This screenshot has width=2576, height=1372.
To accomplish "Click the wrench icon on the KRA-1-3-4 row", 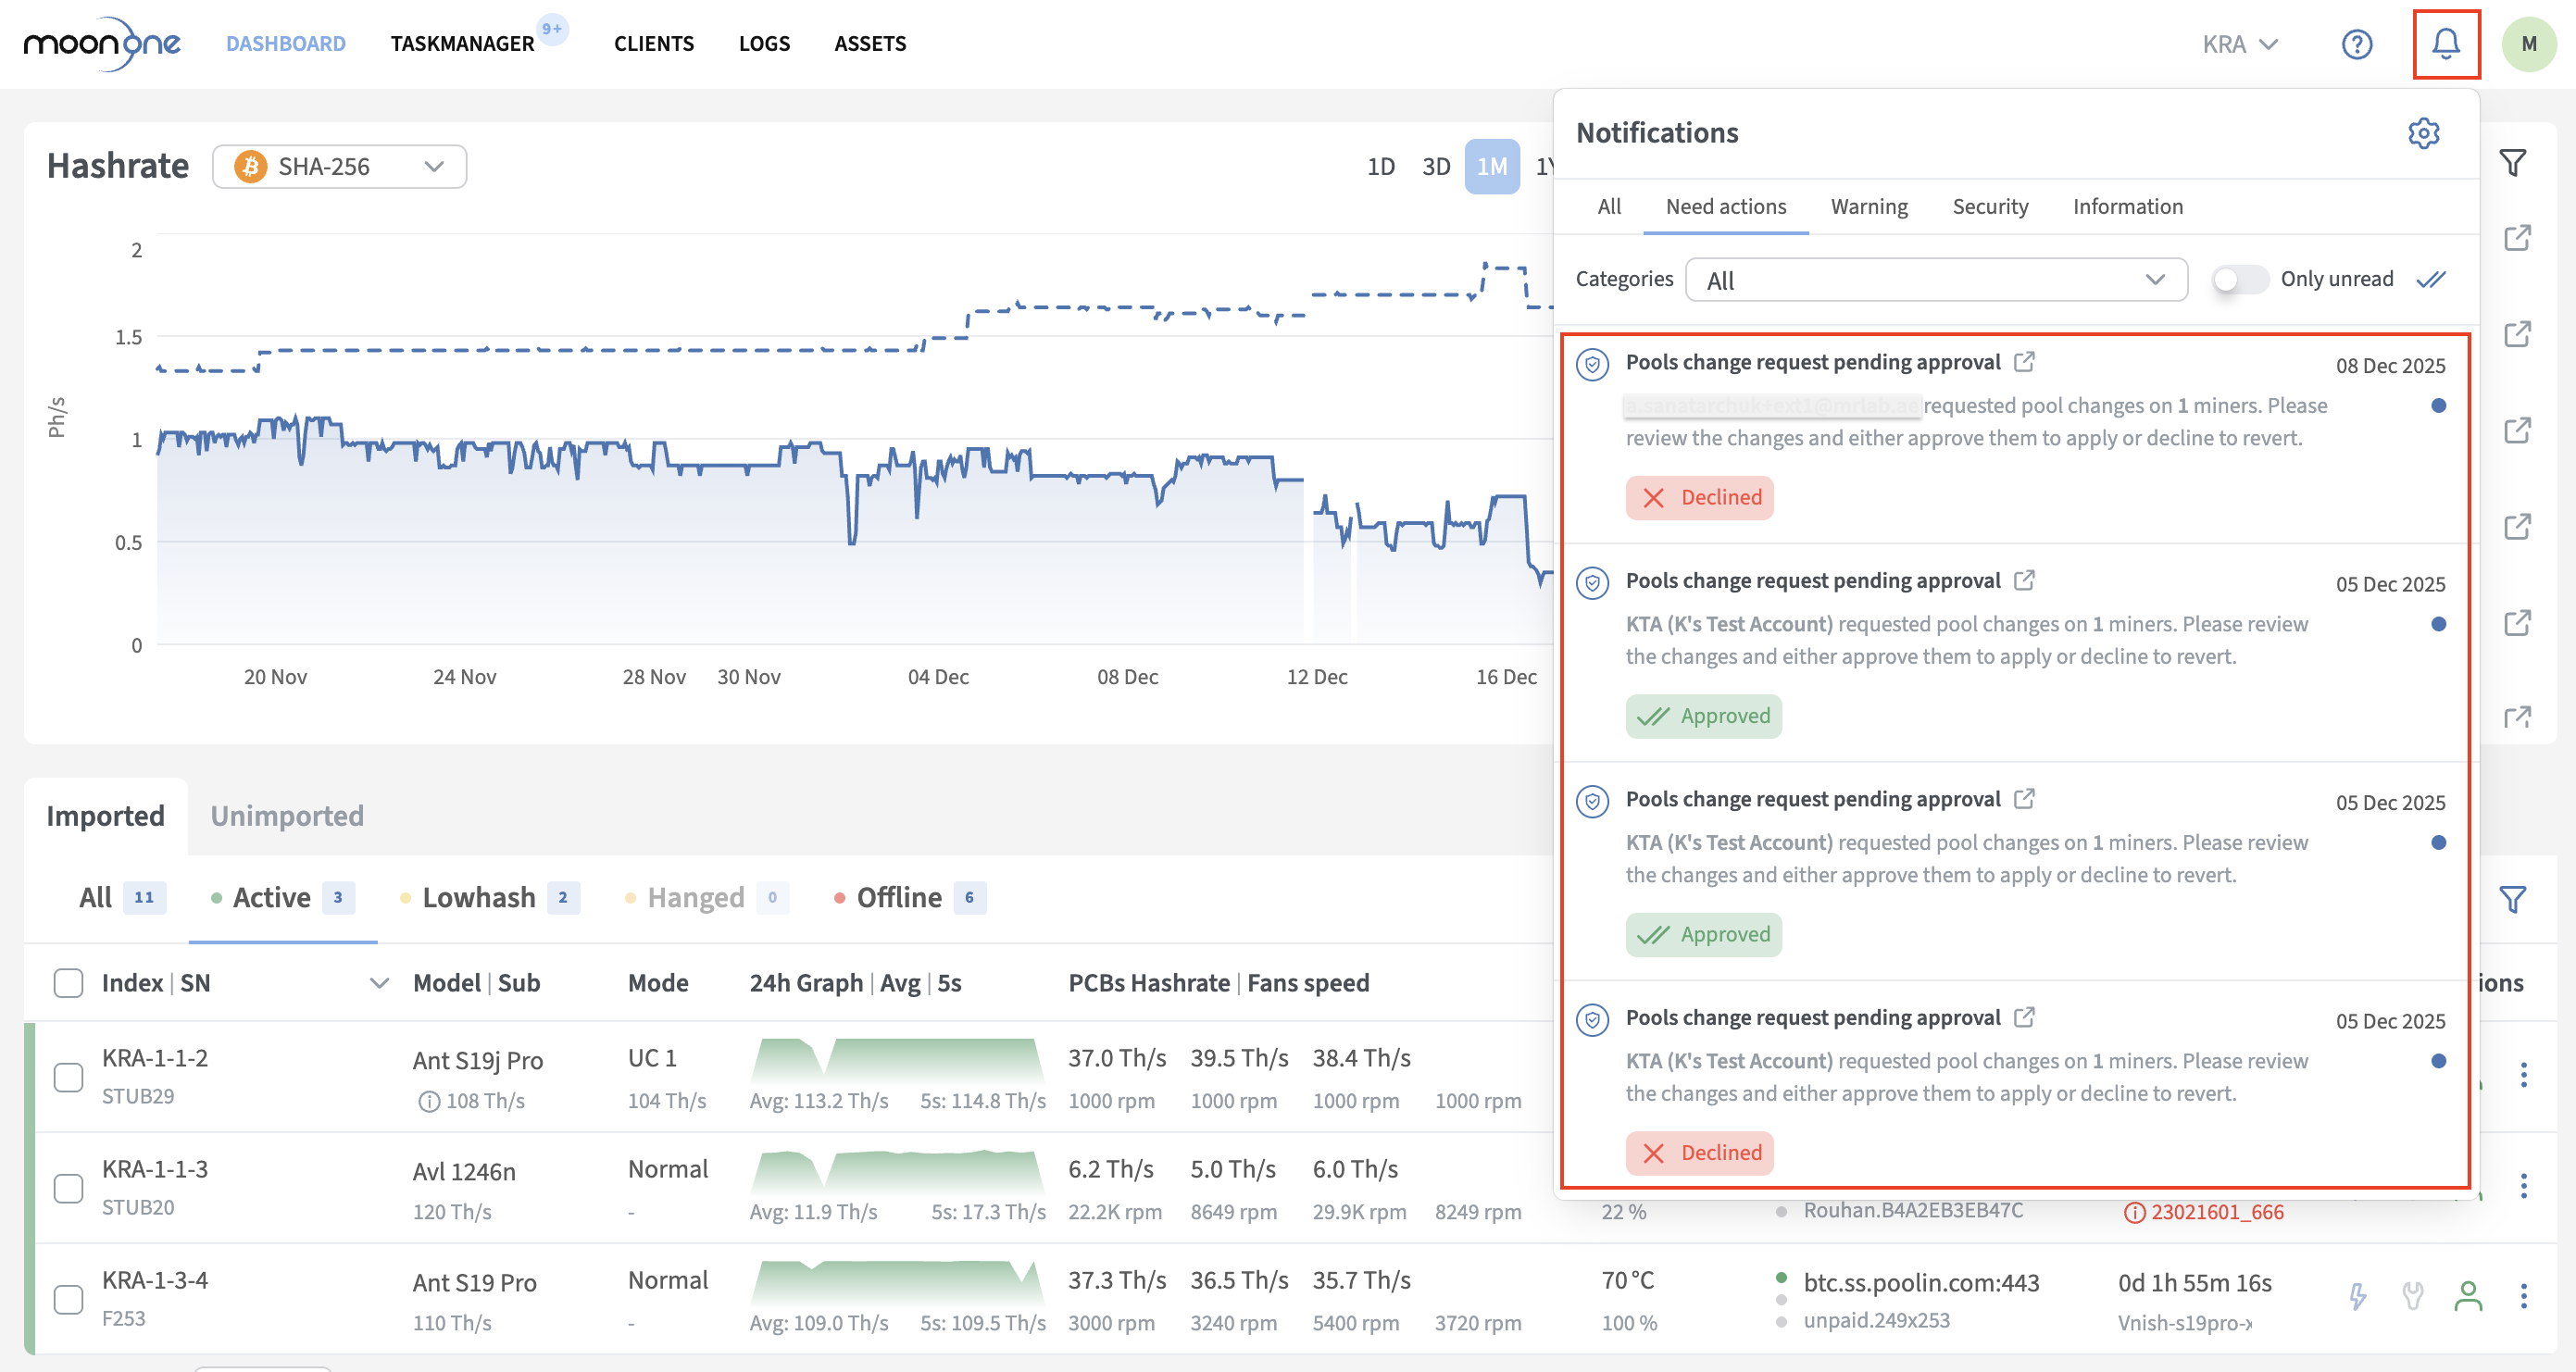I will click(2413, 1296).
